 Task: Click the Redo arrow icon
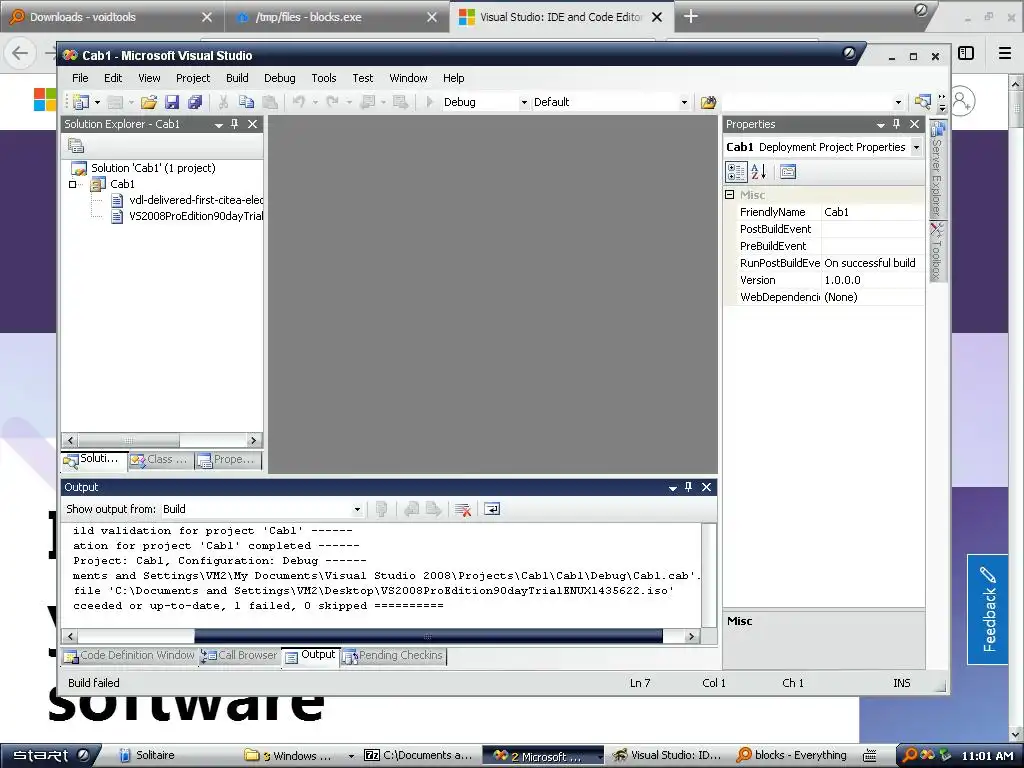click(332, 102)
